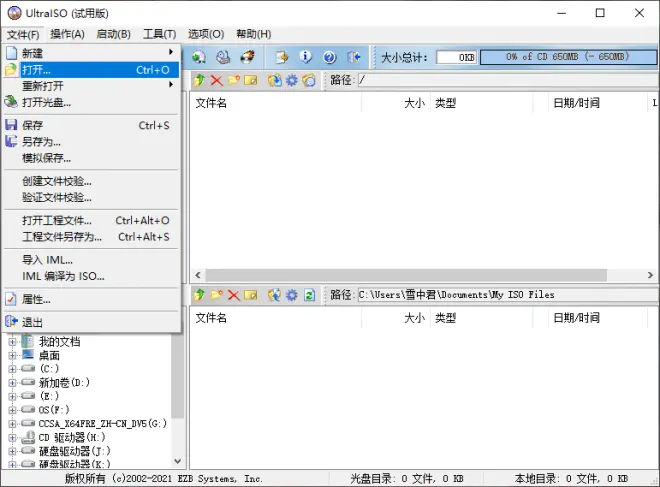Image resolution: width=660 pixels, height=487 pixels.
Task: Select 创建文件校验... menu entry
Action: pyautogui.click(x=91, y=181)
